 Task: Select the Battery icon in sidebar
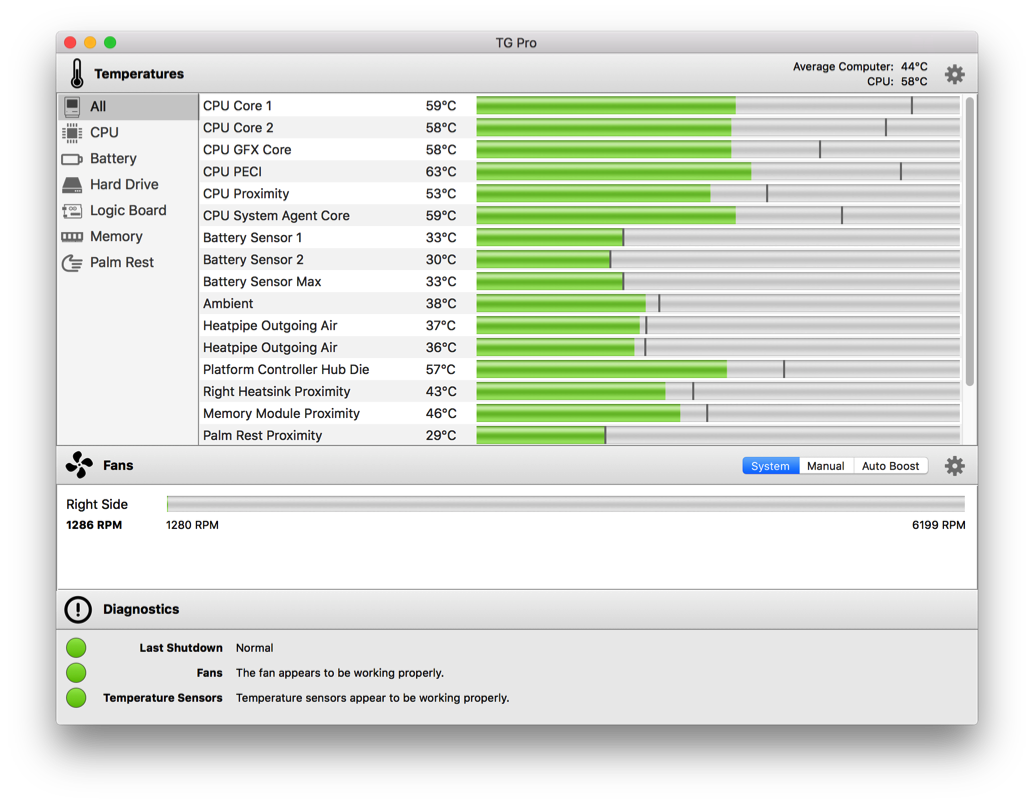tap(72, 159)
